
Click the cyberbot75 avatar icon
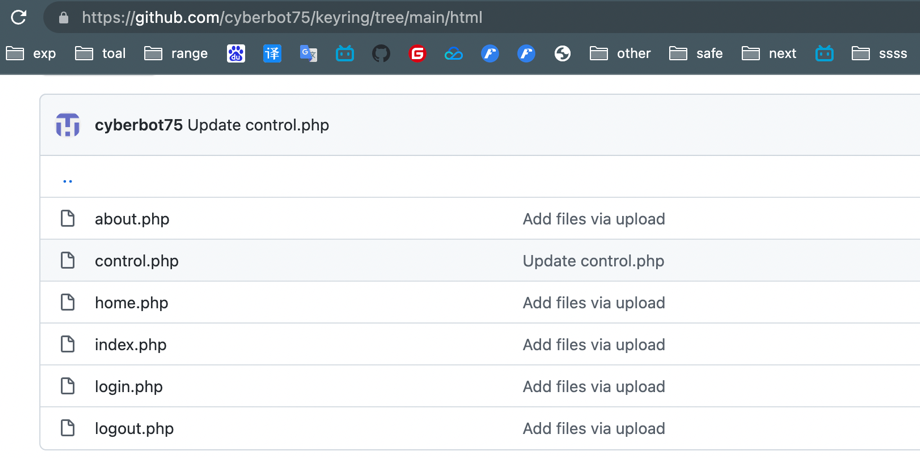click(x=68, y=125)
